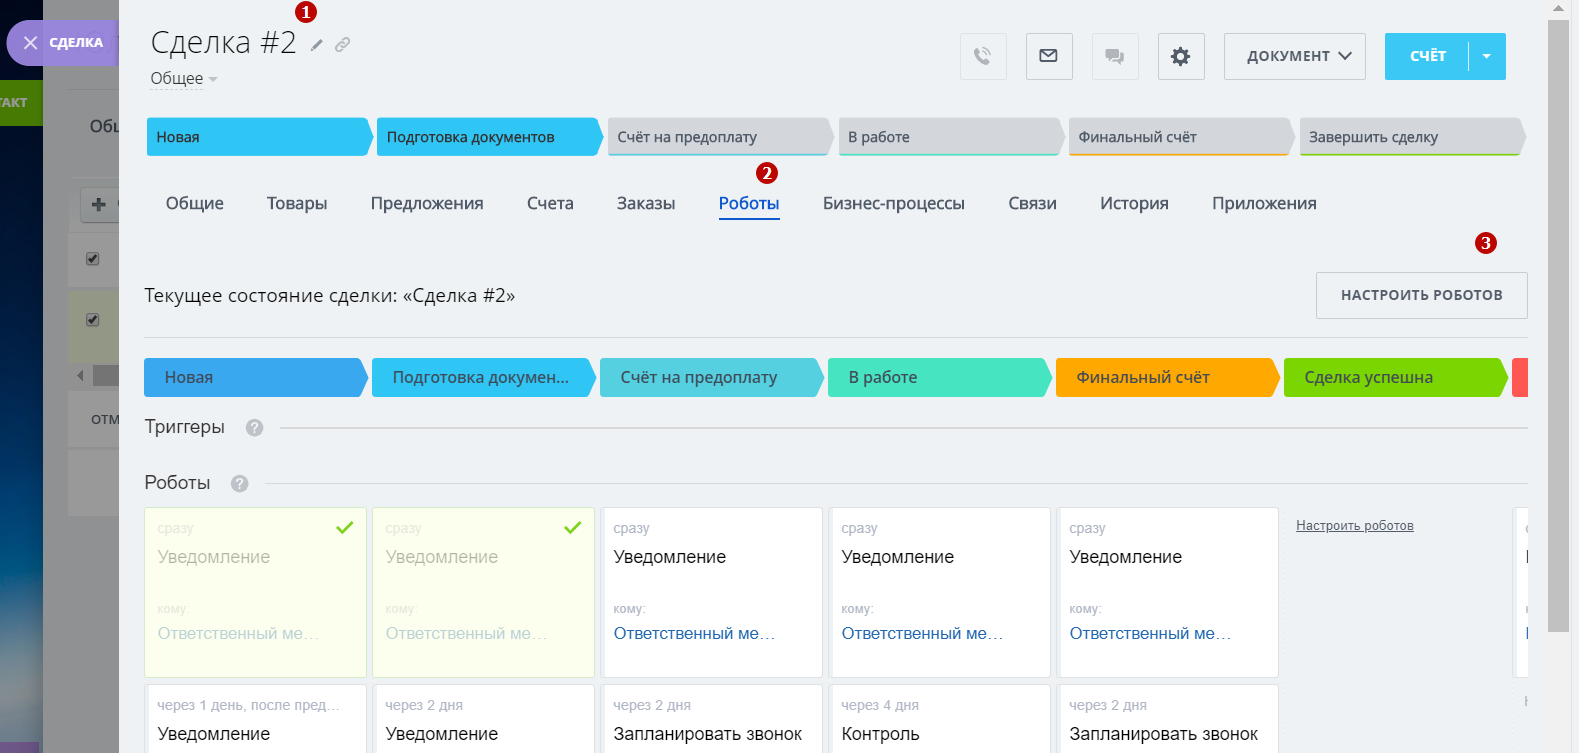Image resolution: width=1579 pixels, height=753 pixels.
Task: Select the orange Финальный счёт stage
Action: (1165, 378)
